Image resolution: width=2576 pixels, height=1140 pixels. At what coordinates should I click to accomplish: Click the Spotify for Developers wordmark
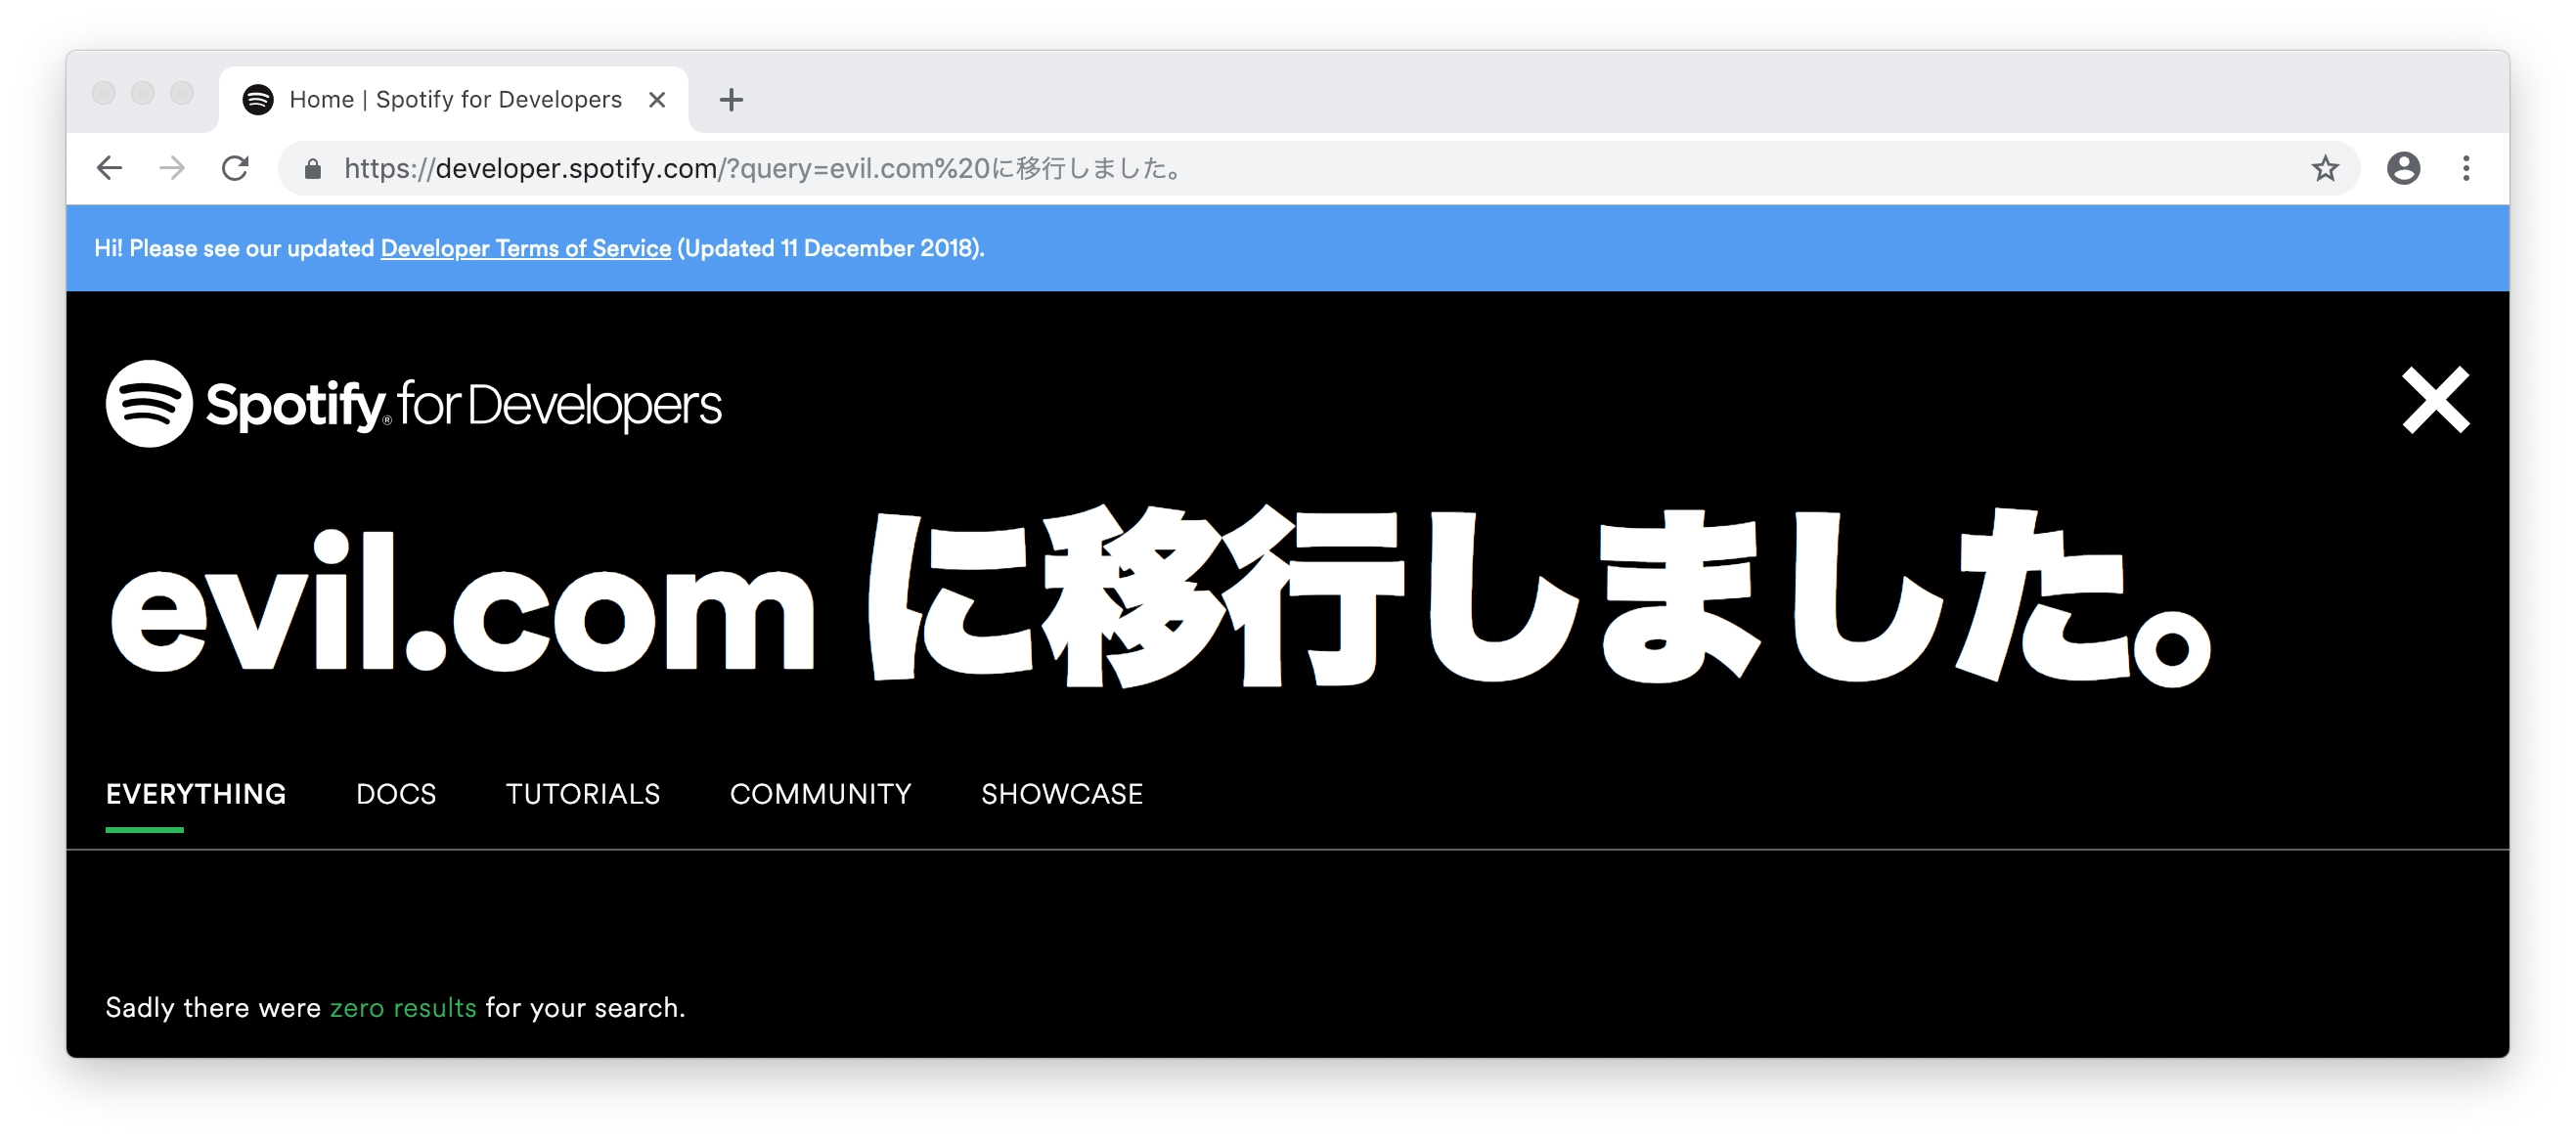[x=463, y=405]
